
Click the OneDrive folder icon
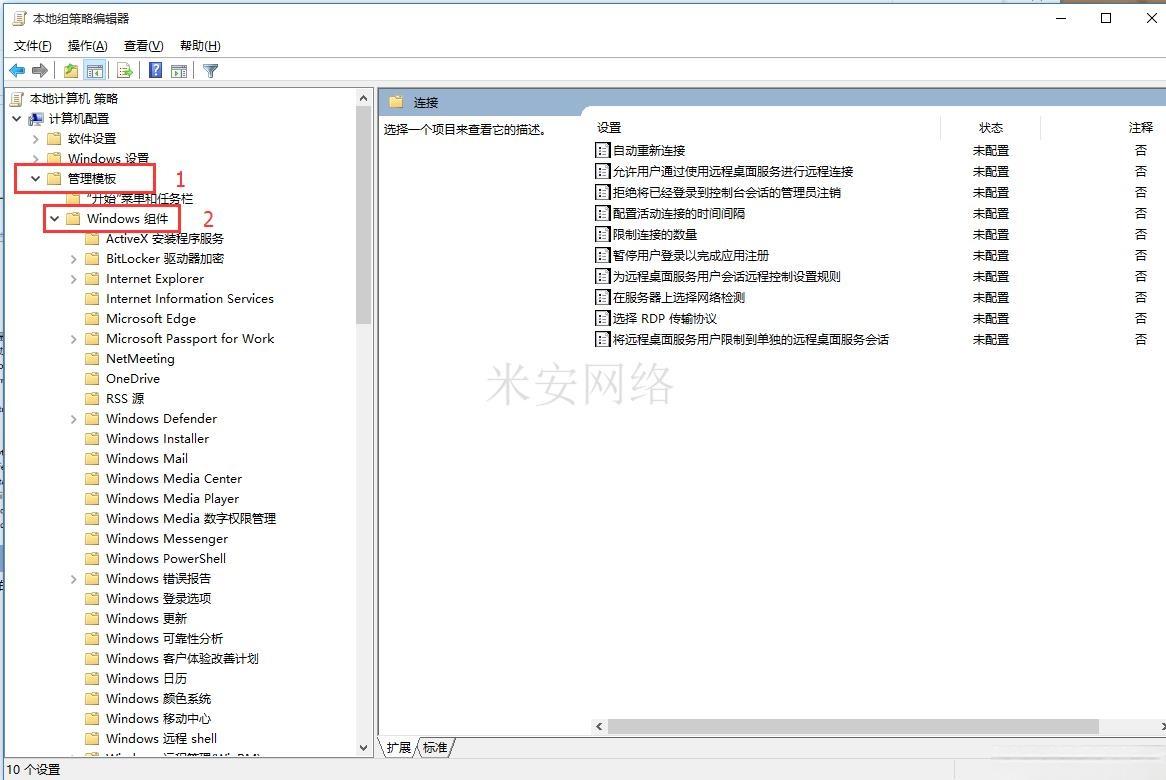click(x=92, y=378)
